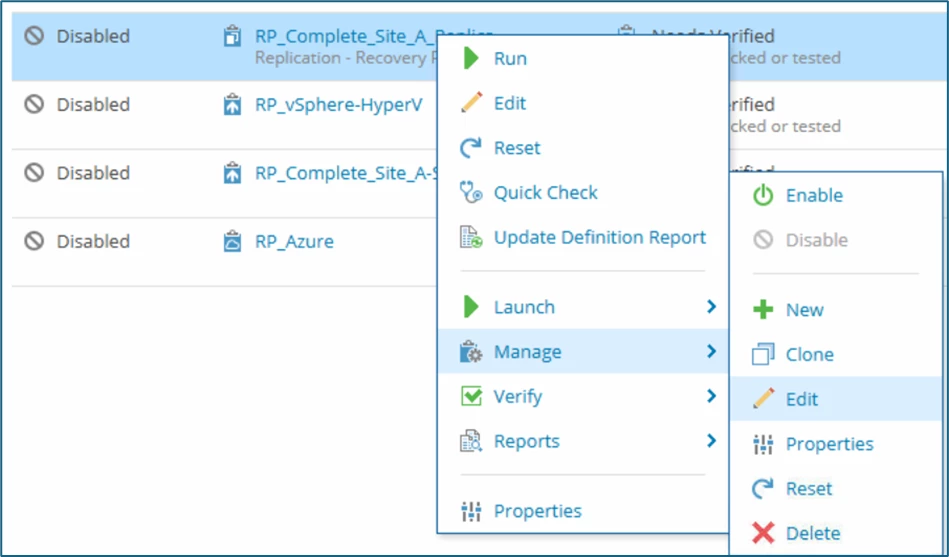Open the RP_Azure recovery plan link

tap(294, 241)
